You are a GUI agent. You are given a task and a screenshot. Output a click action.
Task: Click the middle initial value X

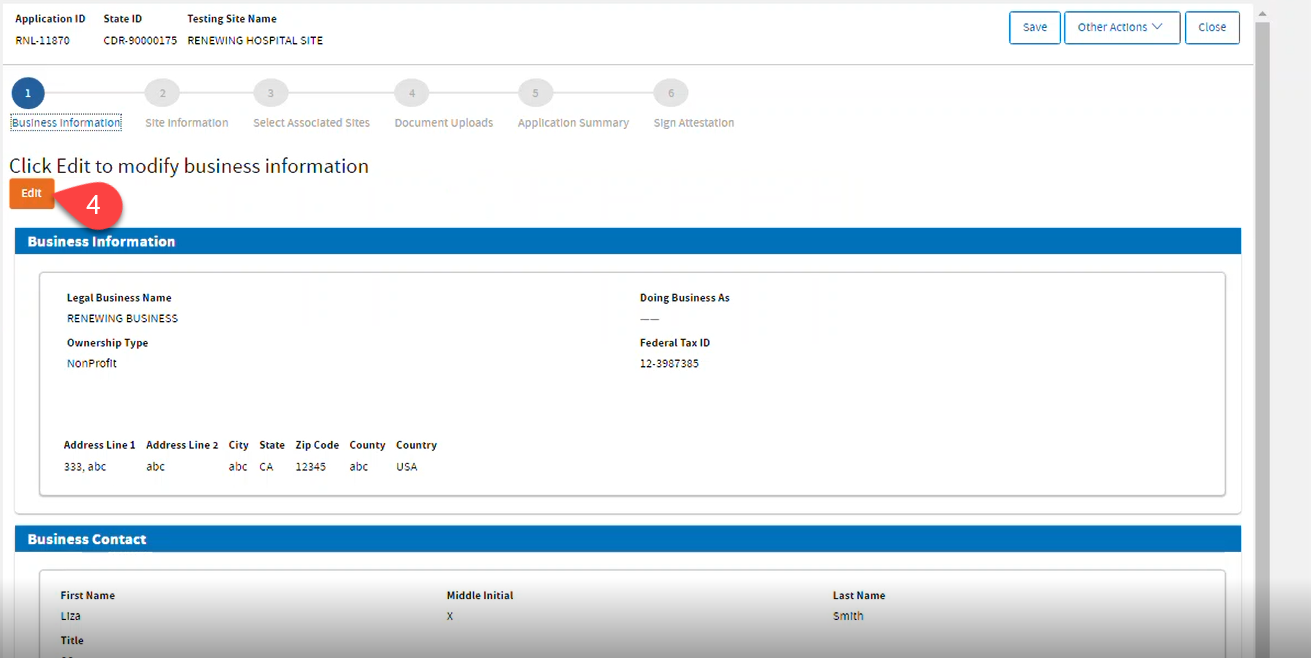tap(450, 617)
